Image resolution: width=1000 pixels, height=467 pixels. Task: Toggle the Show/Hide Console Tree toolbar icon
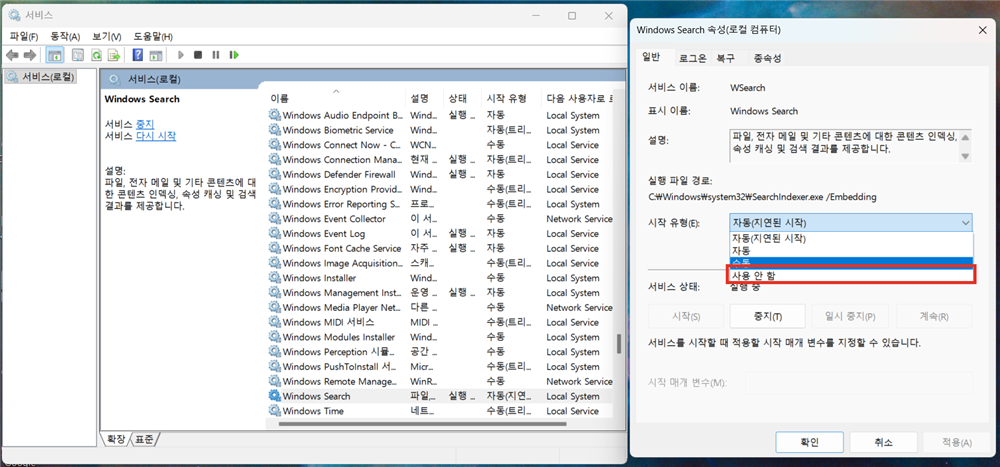55,56
